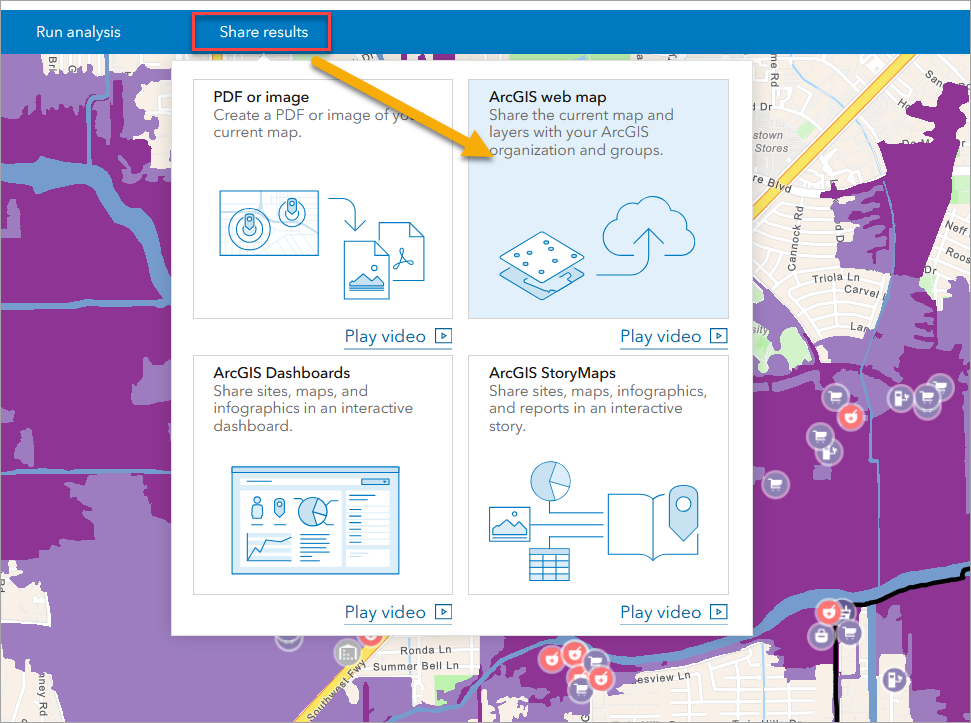
Task: Click the gas station marker near Olesview Ln
Action: tap(894, 680)
